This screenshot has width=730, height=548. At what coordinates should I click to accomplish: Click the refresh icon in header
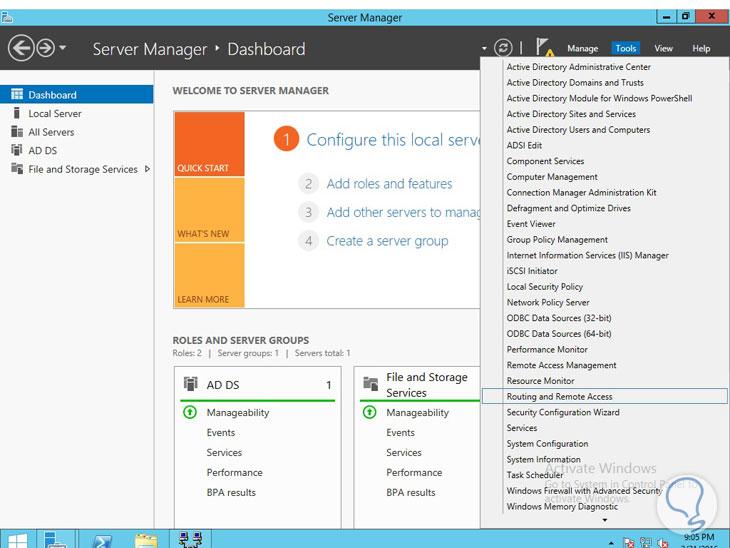504,48
